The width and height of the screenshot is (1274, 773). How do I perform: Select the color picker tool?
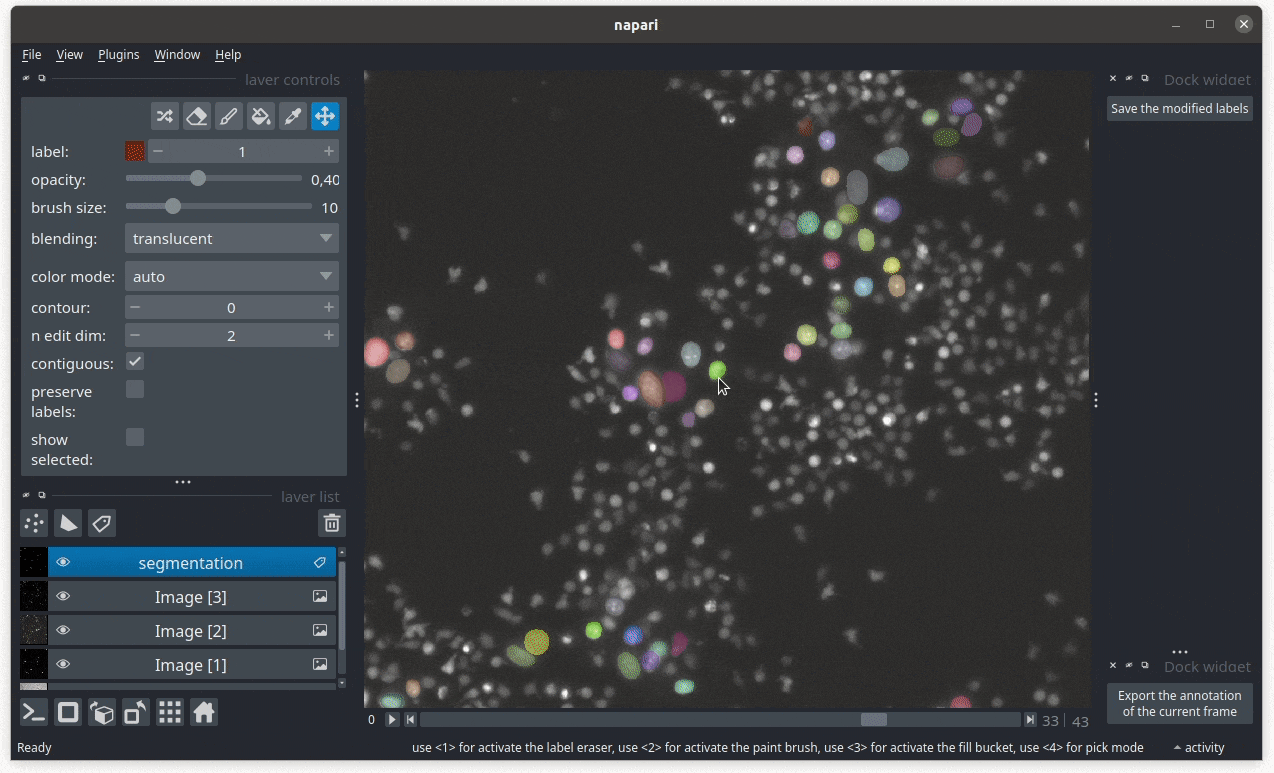(x=293, y=117)
